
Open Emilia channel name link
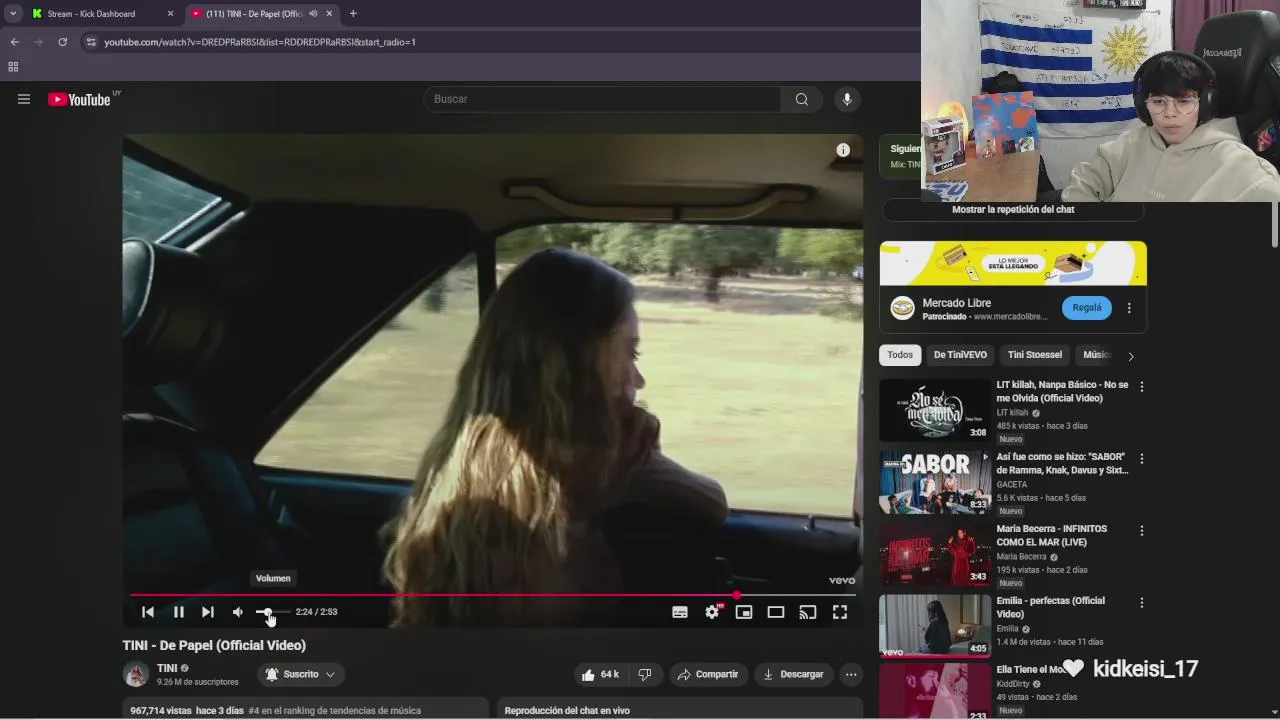[x=1009, y=629]
